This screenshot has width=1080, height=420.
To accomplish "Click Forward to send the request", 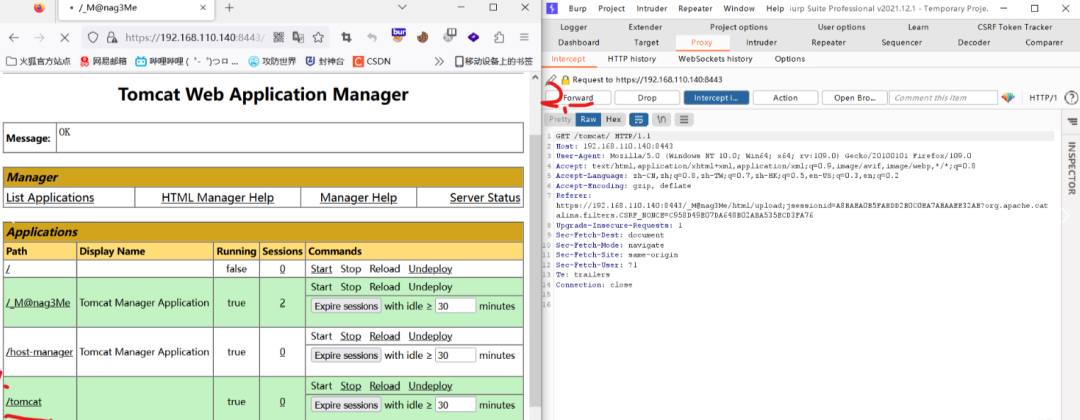I will point(578,98).
